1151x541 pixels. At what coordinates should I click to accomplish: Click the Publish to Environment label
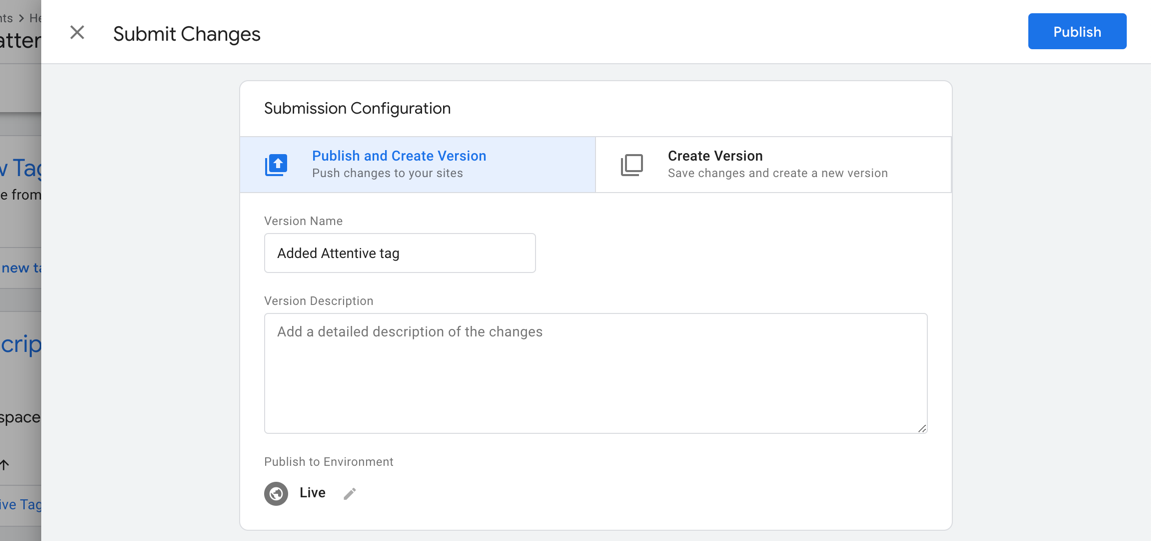click(328, 462)
